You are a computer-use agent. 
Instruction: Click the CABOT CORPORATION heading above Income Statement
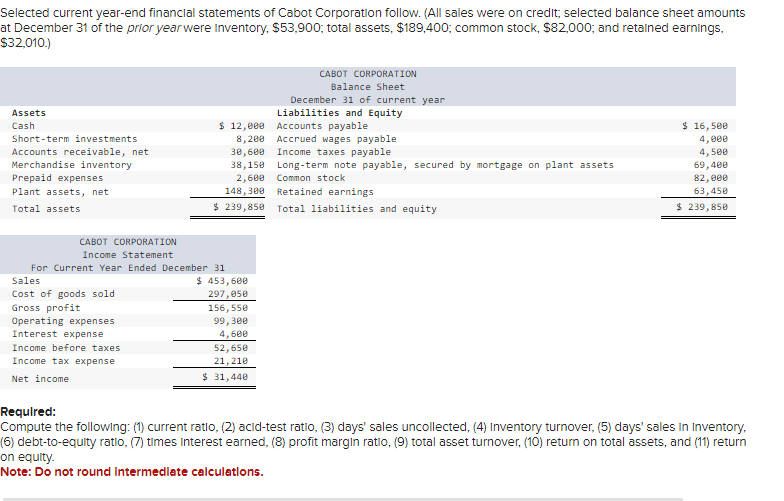128,242
